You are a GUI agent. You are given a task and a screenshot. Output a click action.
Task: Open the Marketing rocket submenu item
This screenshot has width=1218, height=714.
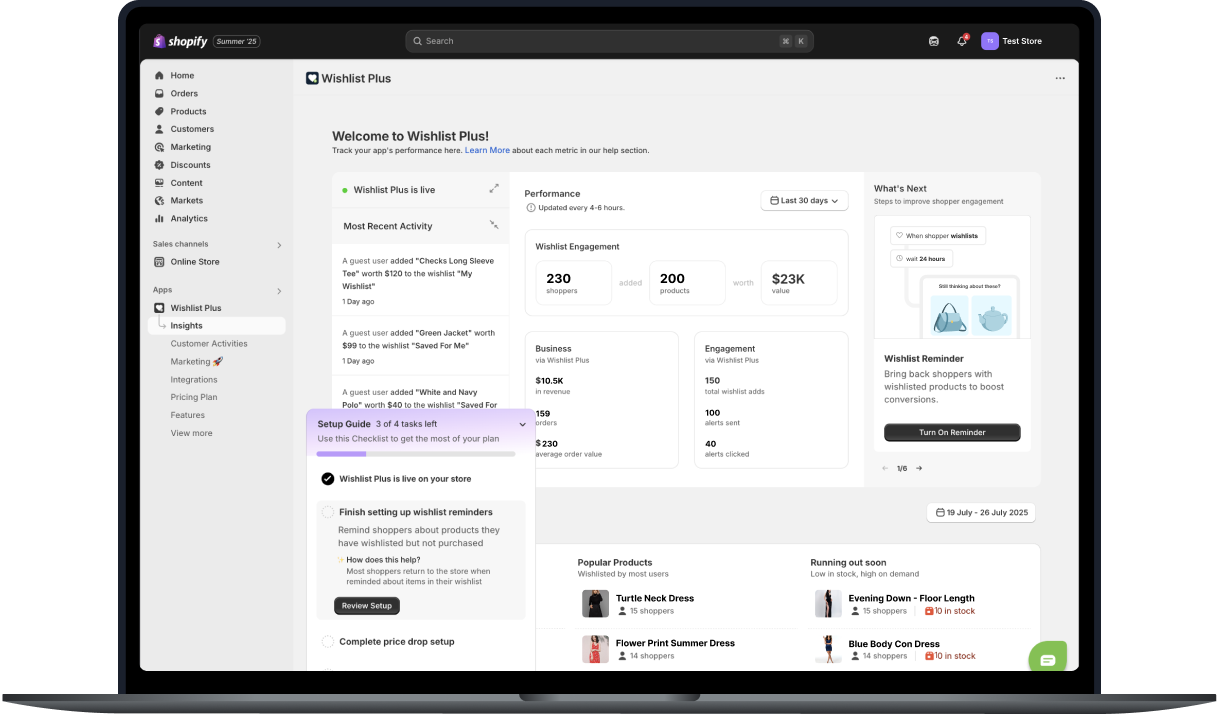[x=196, y=362]
